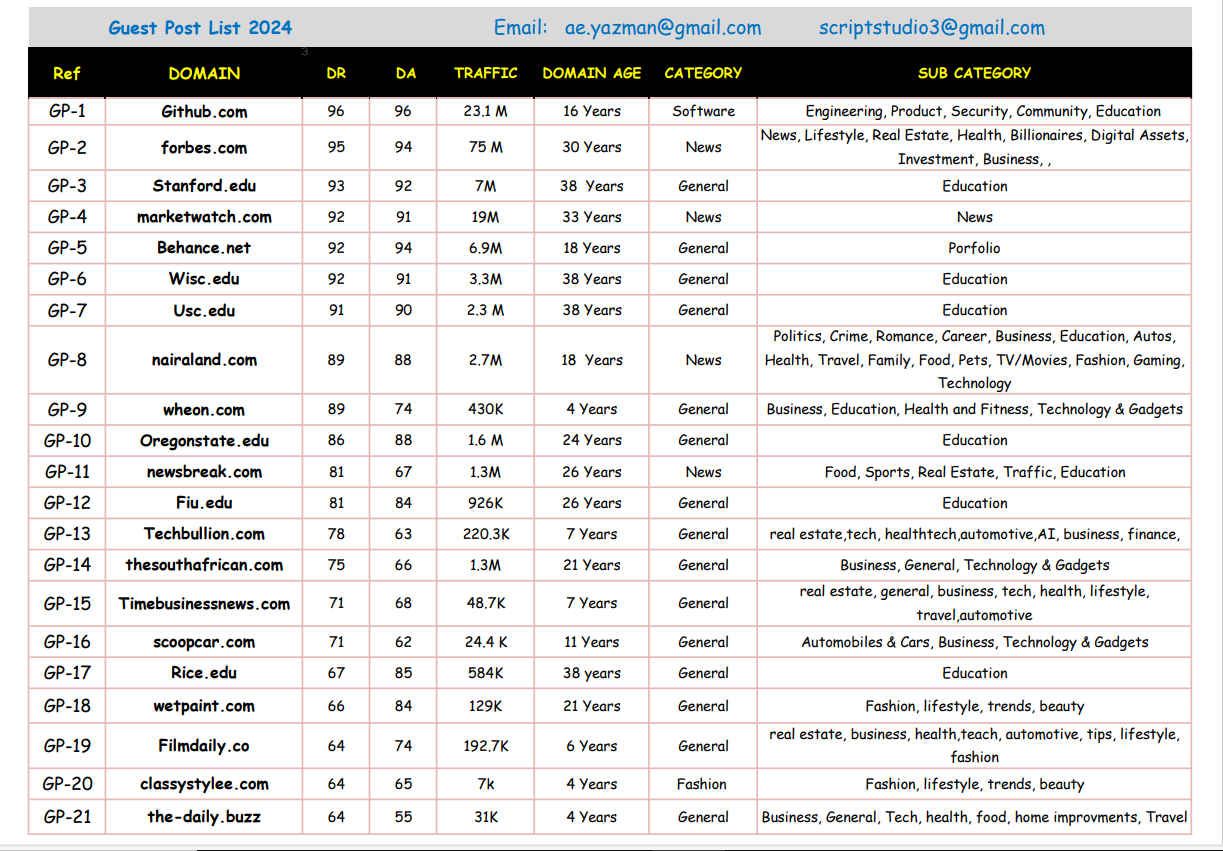Click the SUB CATEGORY column header

[x=974, y=73]
